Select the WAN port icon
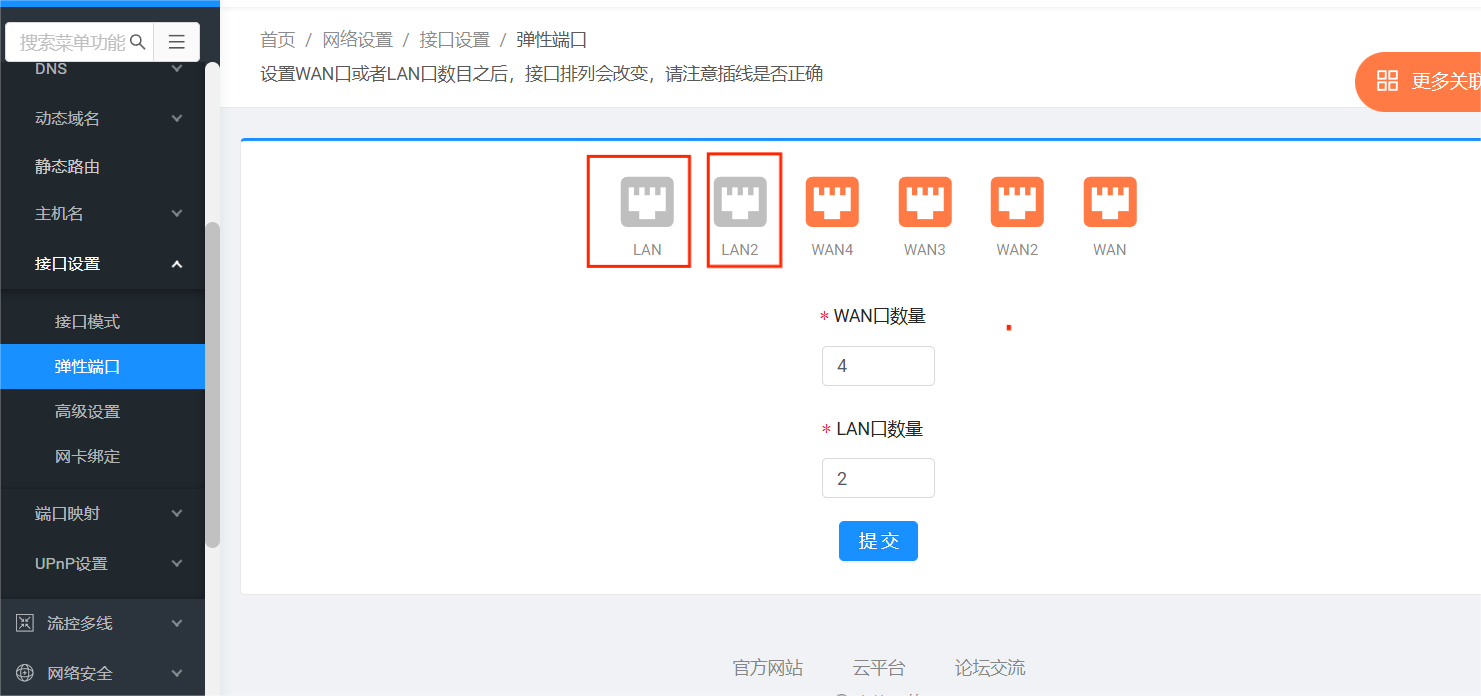 point(1109,201)
